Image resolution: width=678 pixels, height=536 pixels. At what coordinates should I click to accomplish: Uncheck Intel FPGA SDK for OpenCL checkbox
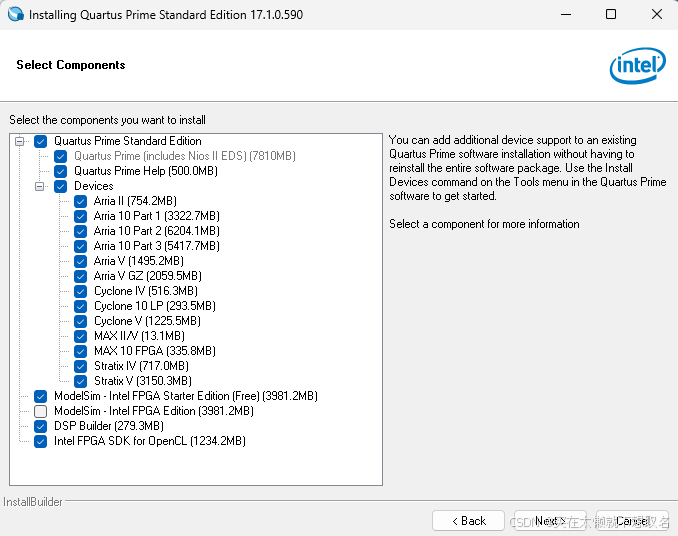[x=41, y=441]
